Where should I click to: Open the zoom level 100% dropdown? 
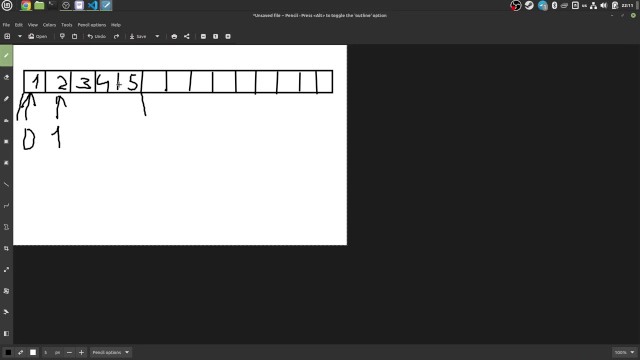[x=625, y=352]
